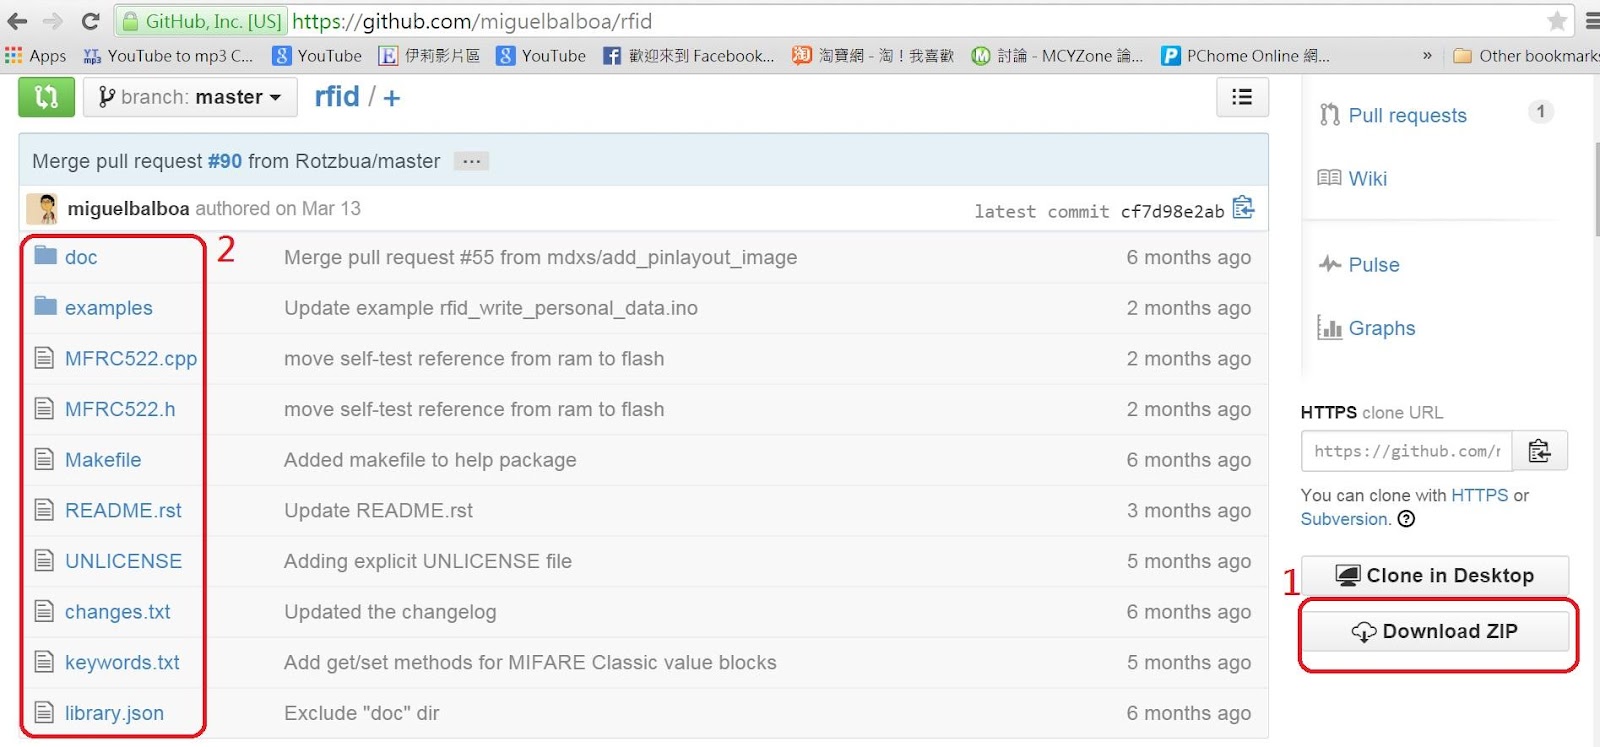This screenshot has height=747, width=1600.
Task: Click the Download ZIP button
Action: 1435,631
